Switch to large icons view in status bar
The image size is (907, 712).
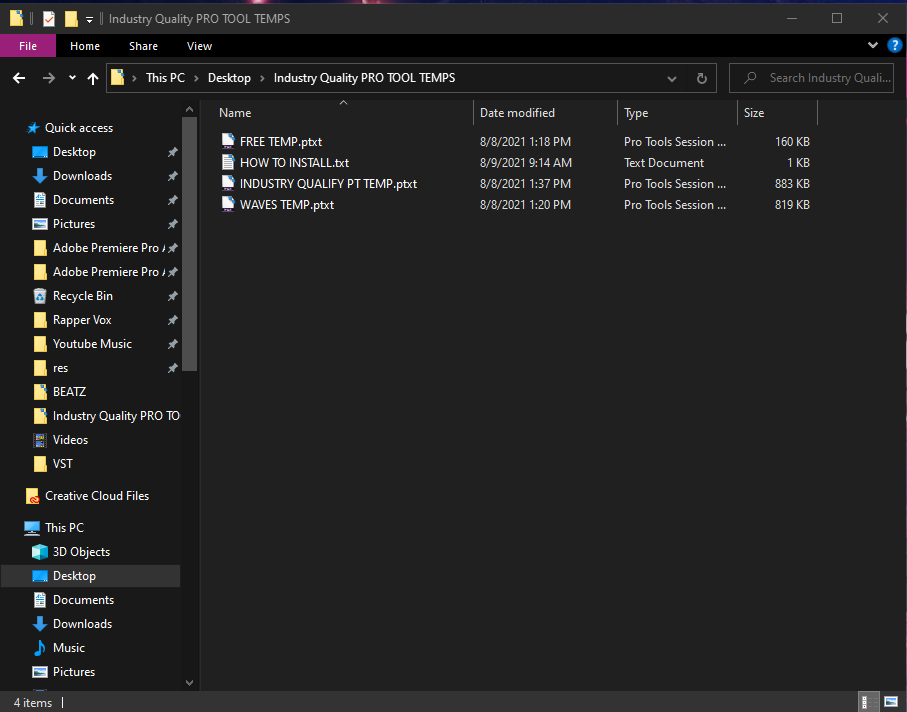(x=890, y=702)
